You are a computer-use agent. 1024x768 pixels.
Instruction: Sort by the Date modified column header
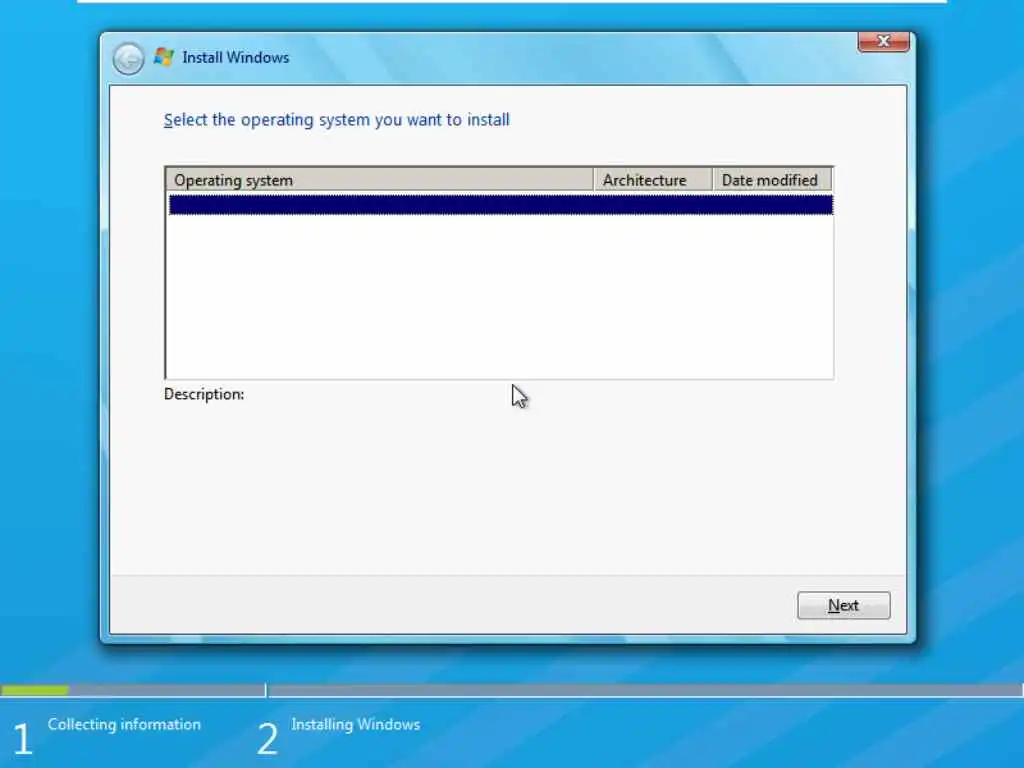point(771,180)
